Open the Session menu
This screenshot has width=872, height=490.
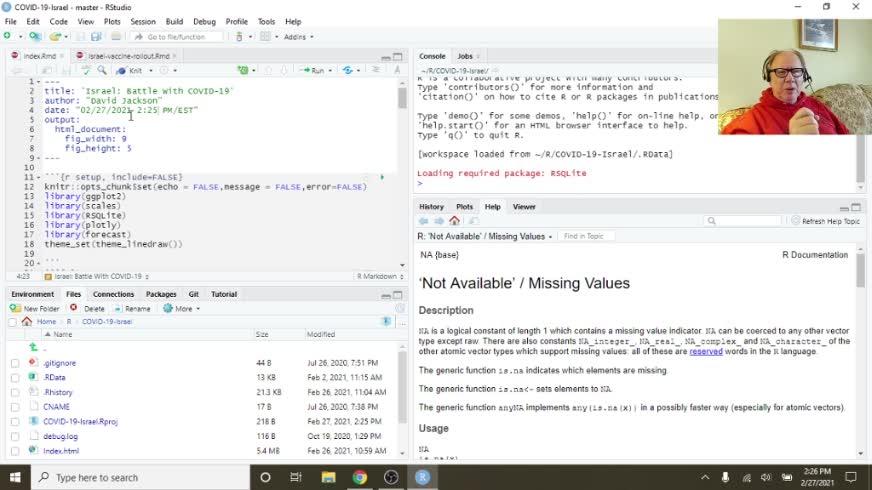[143, 22]
